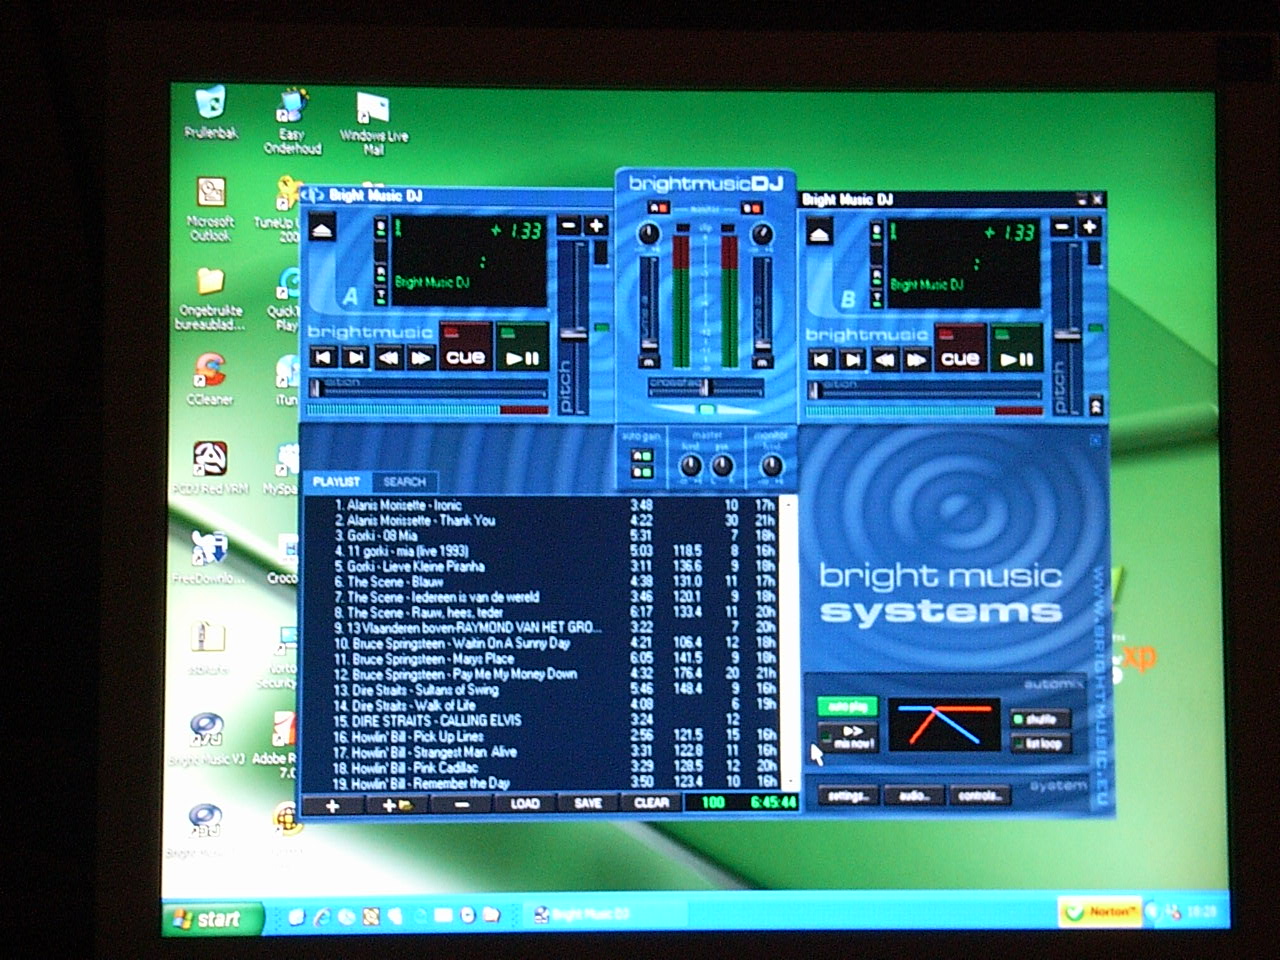Open the audio... dialog
The image size is (1280, 960).
[x=914, y=796]
